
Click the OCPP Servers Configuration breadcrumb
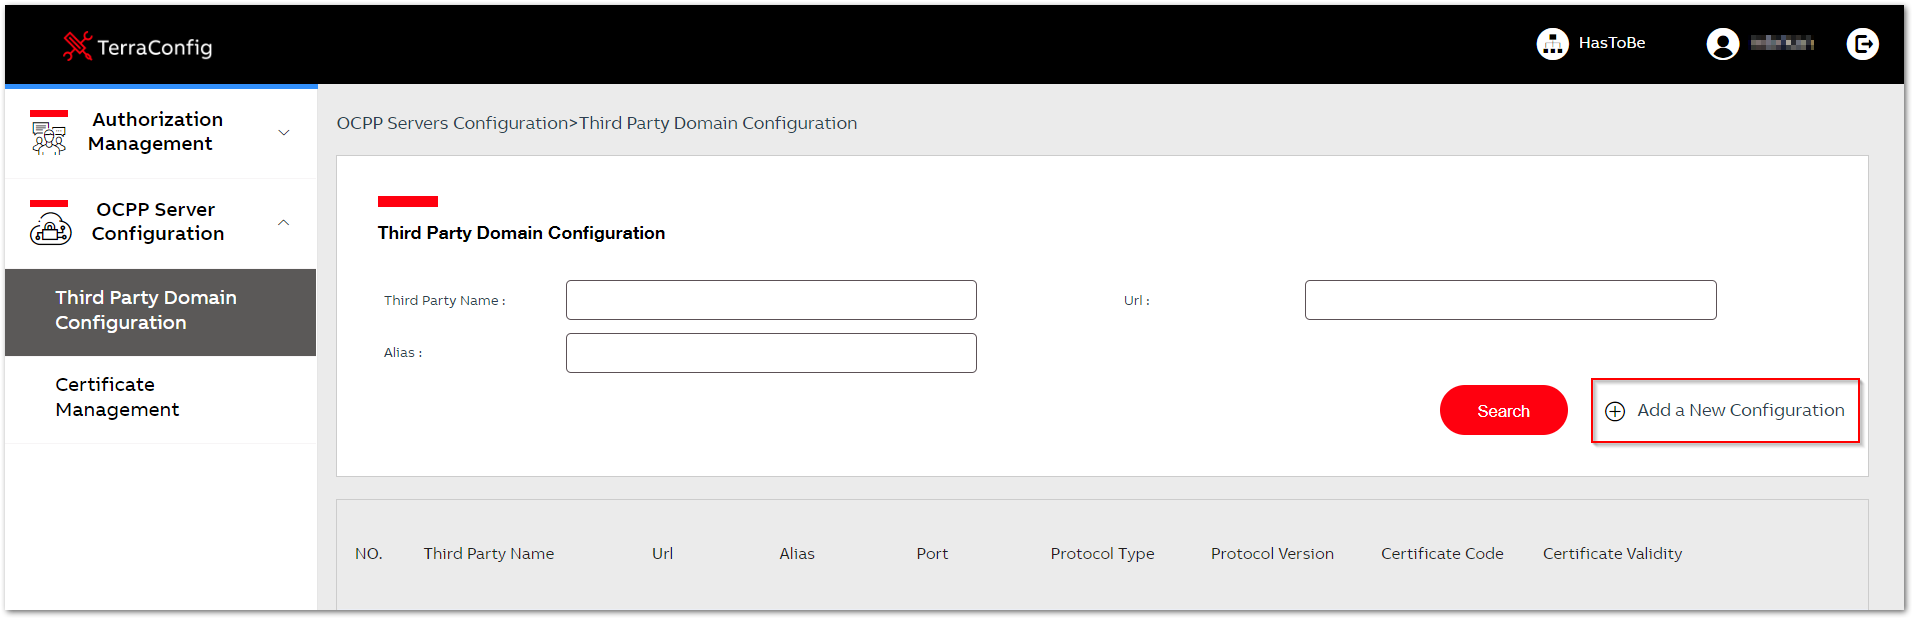click(452, 123)
